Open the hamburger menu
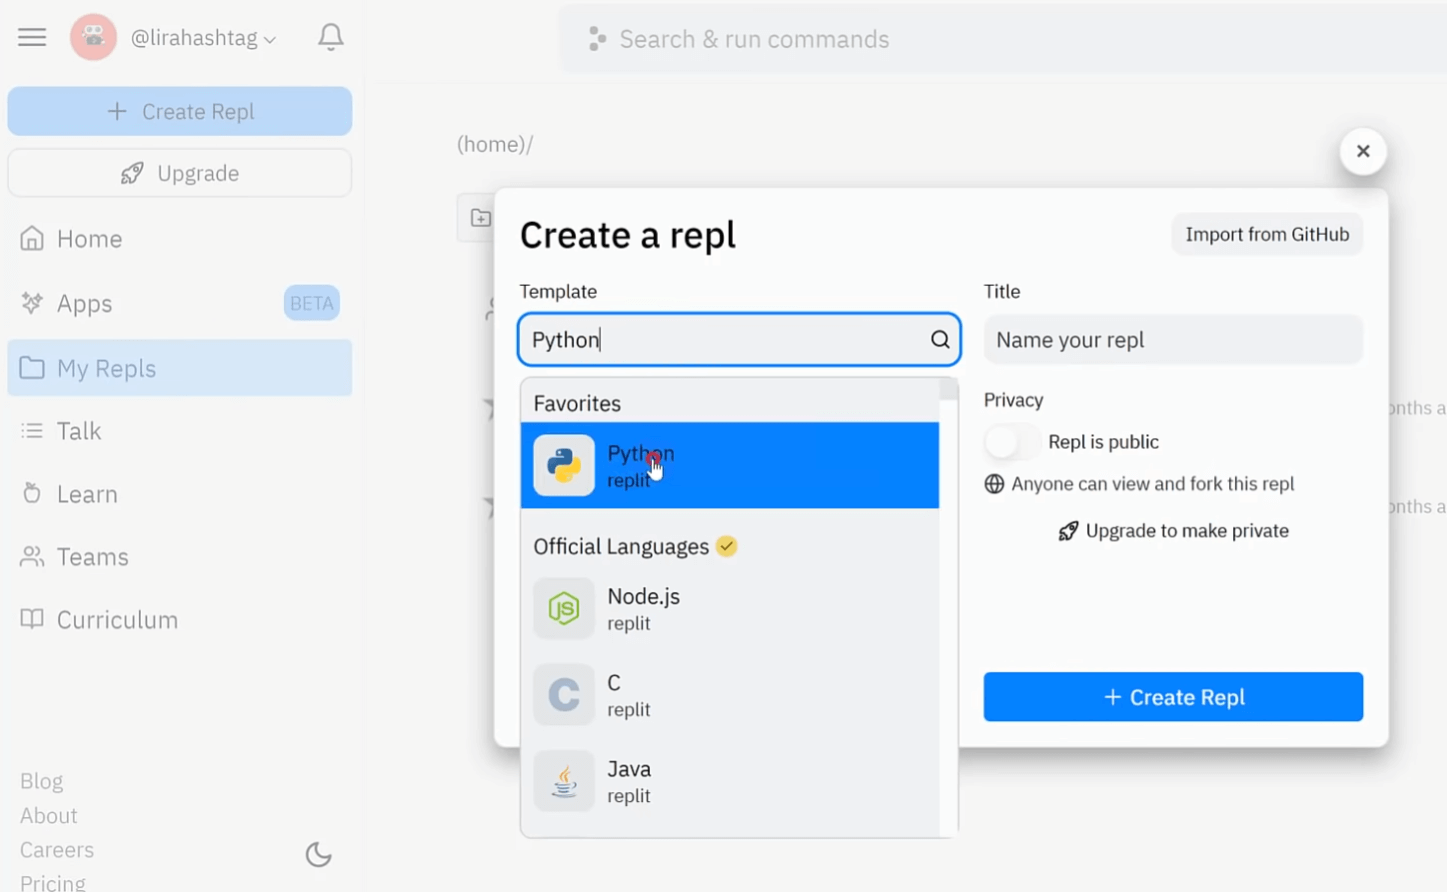The height and width of the screenshot is (892, 1447). coord(31,36)
